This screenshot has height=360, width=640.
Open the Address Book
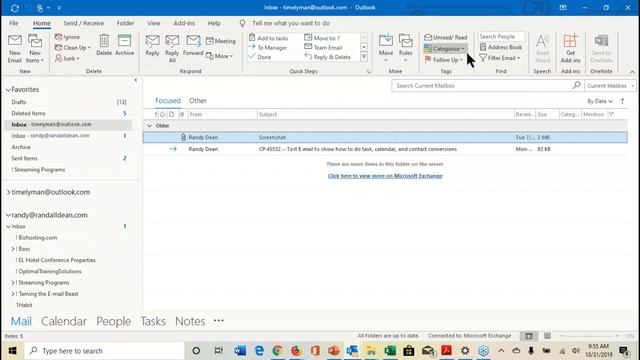pyautogui.click(x=501, y=47)
